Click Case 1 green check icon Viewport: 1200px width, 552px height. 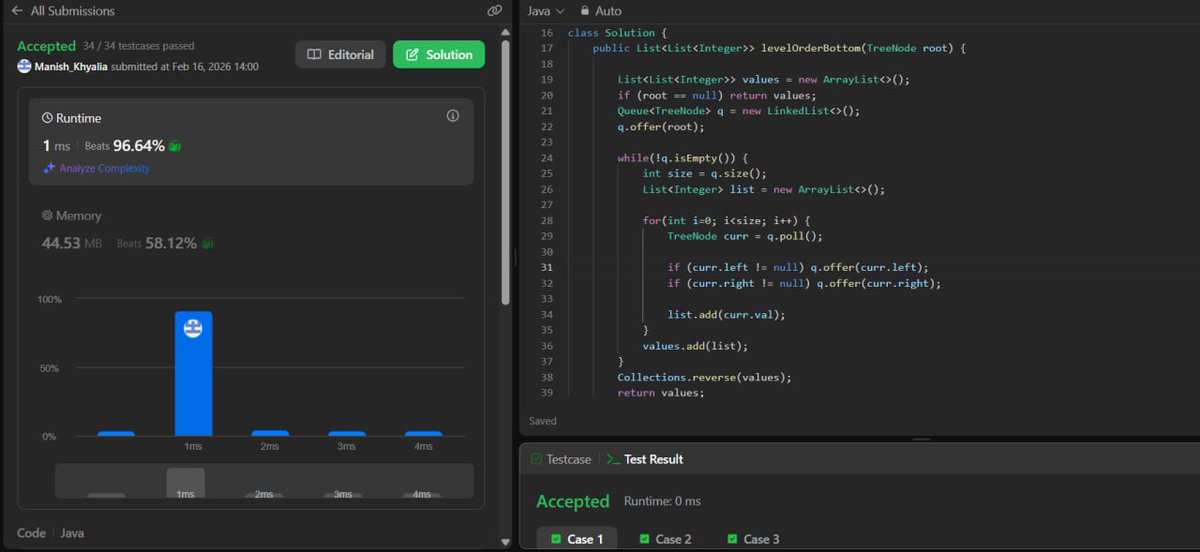(556, 539)
